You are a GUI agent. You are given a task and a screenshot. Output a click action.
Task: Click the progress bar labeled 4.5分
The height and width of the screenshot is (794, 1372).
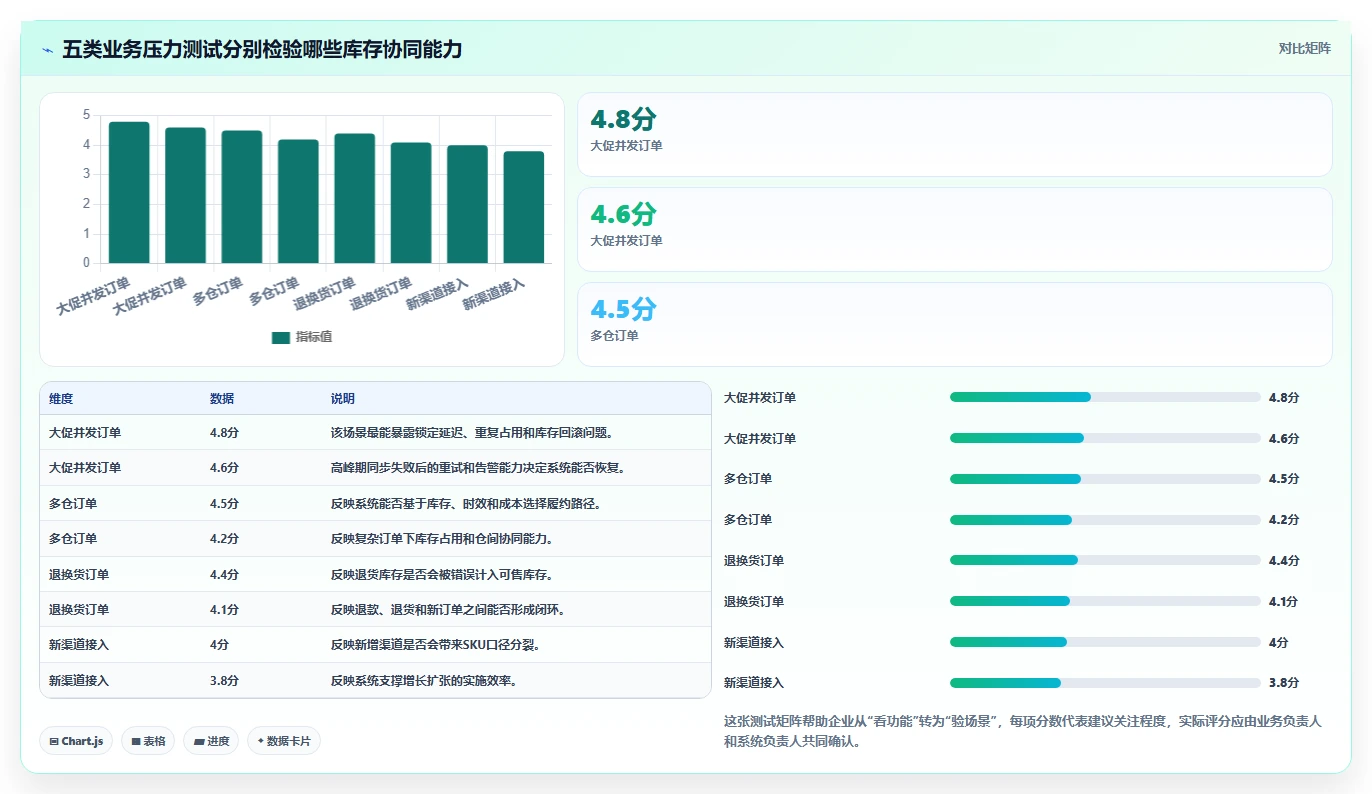(1105, 479)
